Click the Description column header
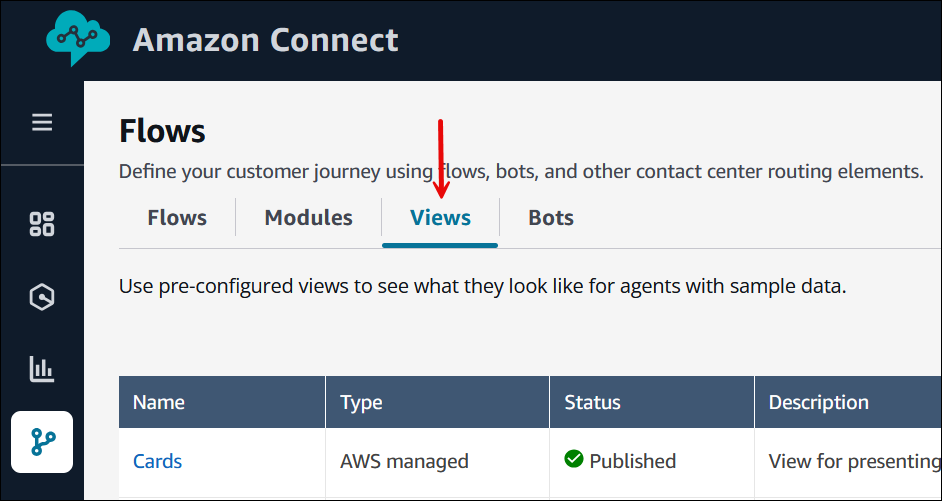This screenshot has height=501, width=942. [818, 403]
